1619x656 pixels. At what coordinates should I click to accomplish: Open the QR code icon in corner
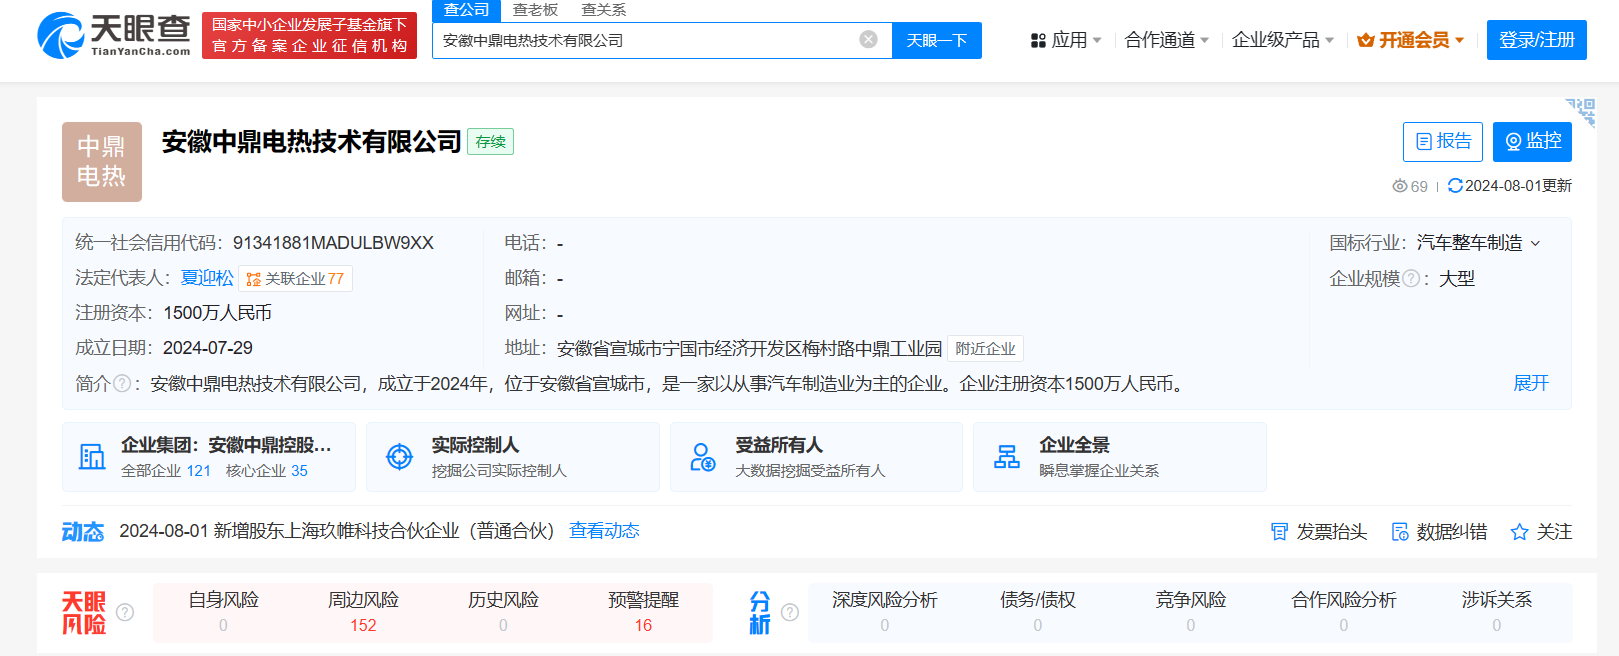tap(1580, 112)
